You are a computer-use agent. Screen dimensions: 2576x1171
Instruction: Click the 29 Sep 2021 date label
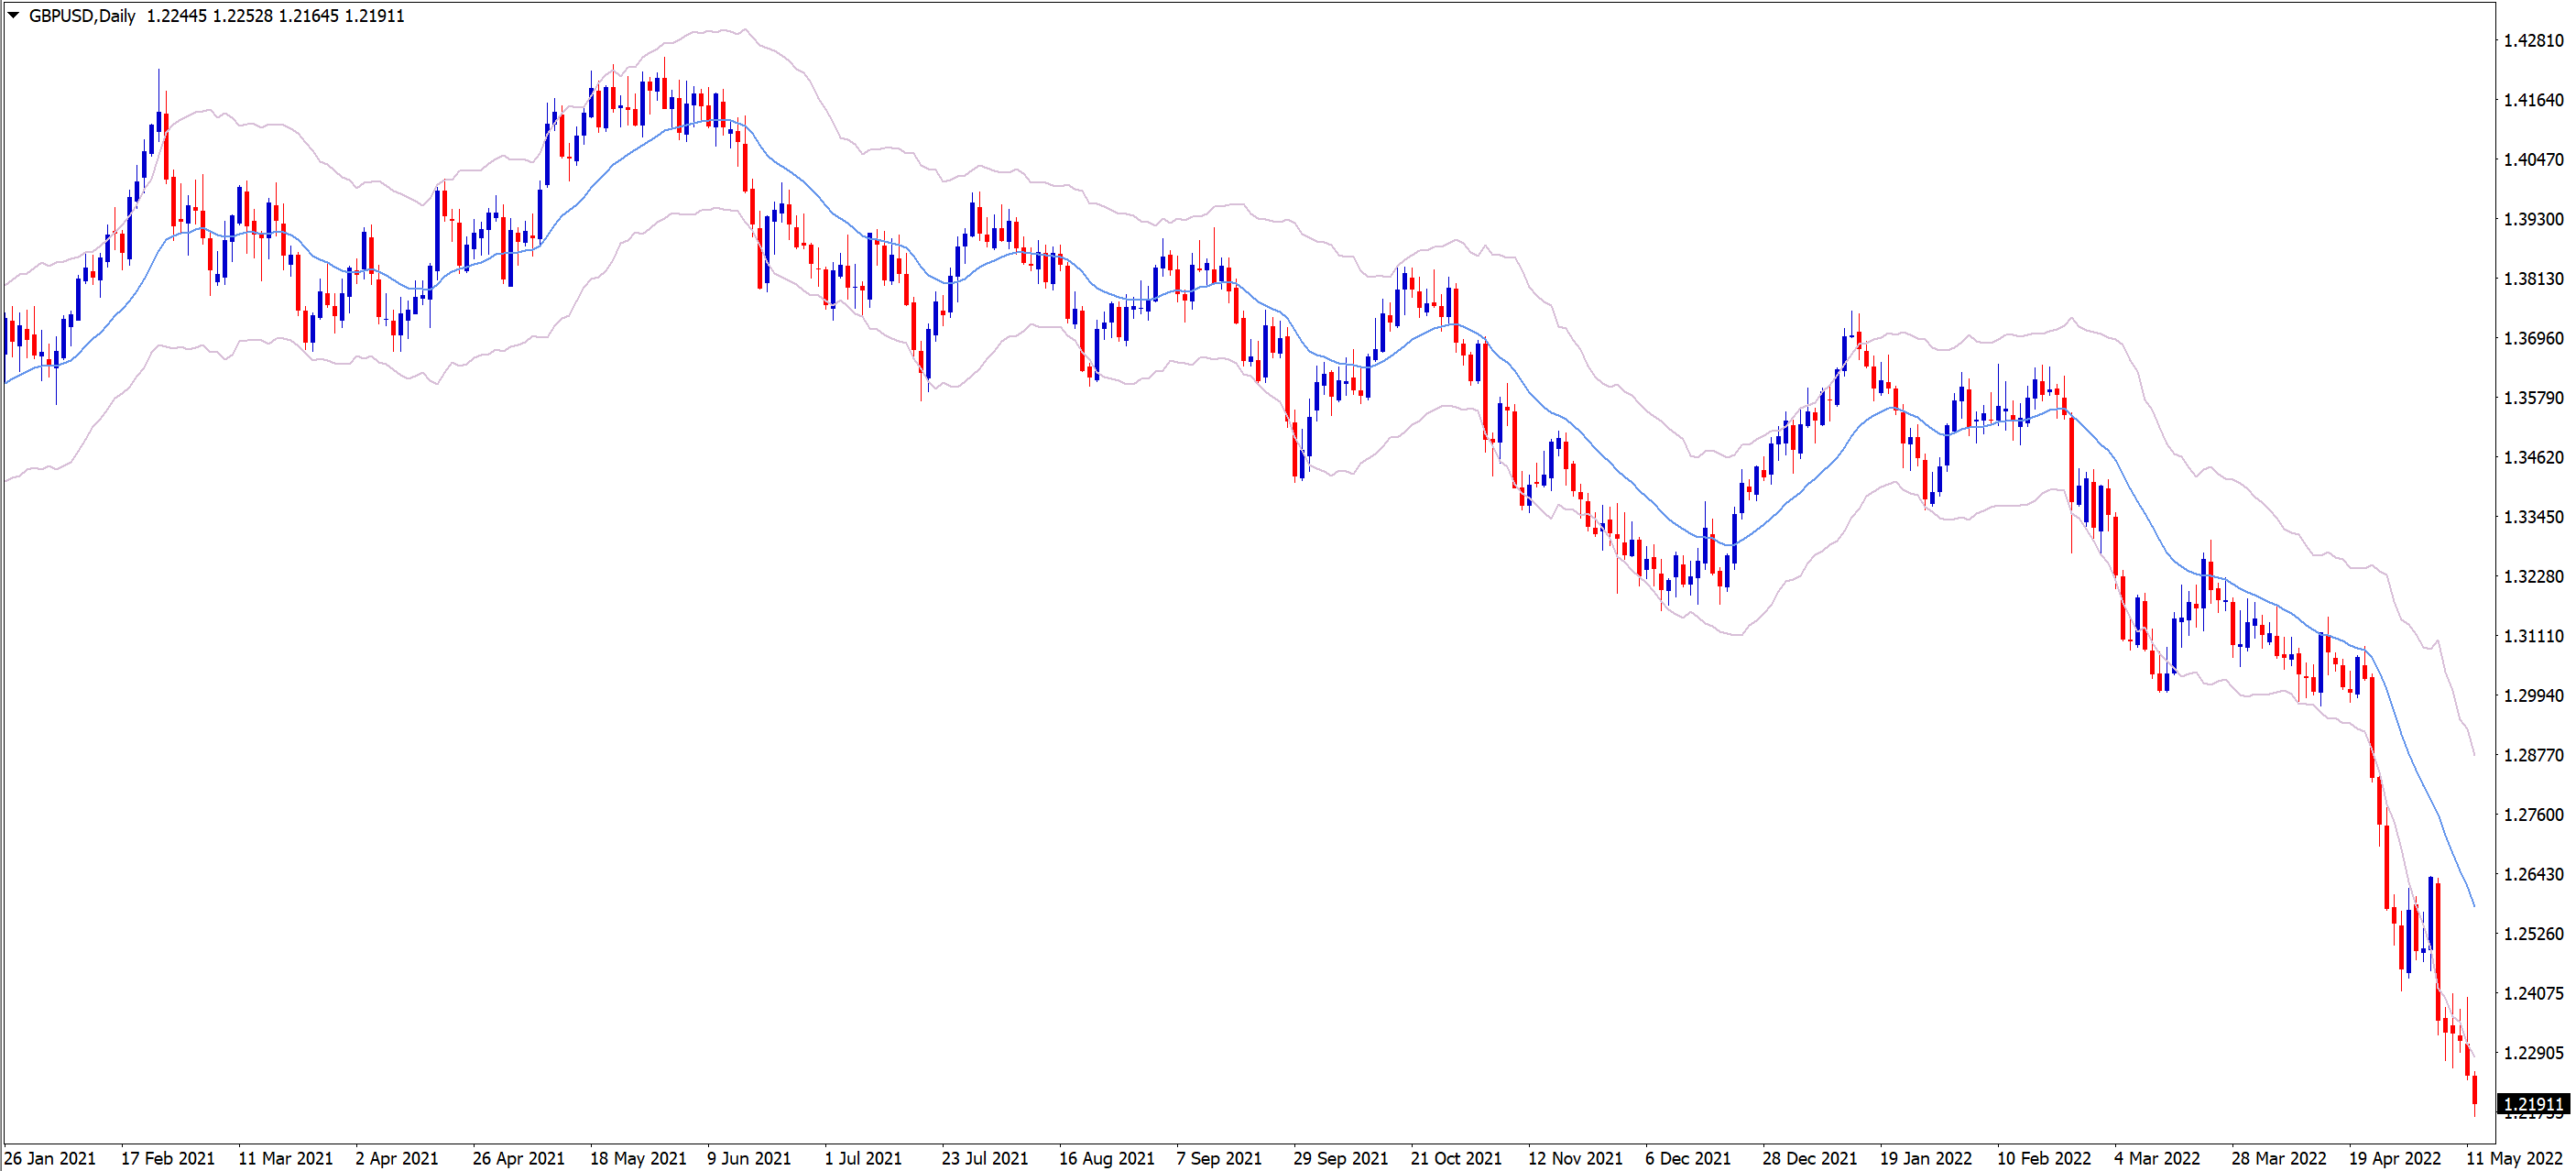click(1341, 1158)
